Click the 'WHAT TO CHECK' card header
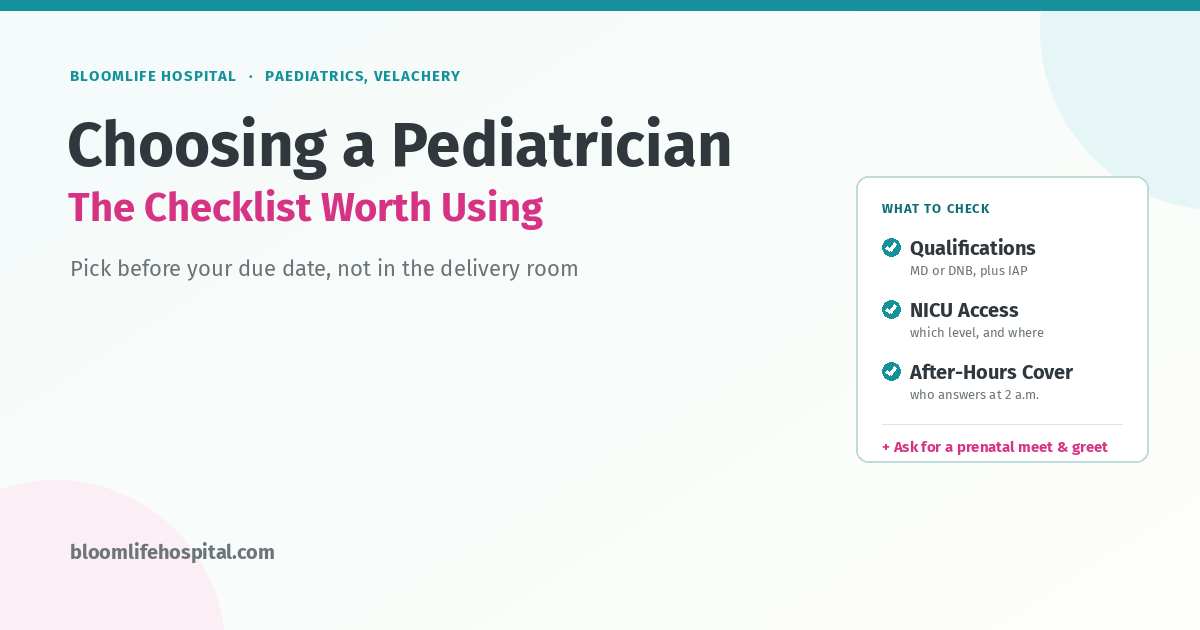The image size is (1200, 630). (x=936, y=209)
